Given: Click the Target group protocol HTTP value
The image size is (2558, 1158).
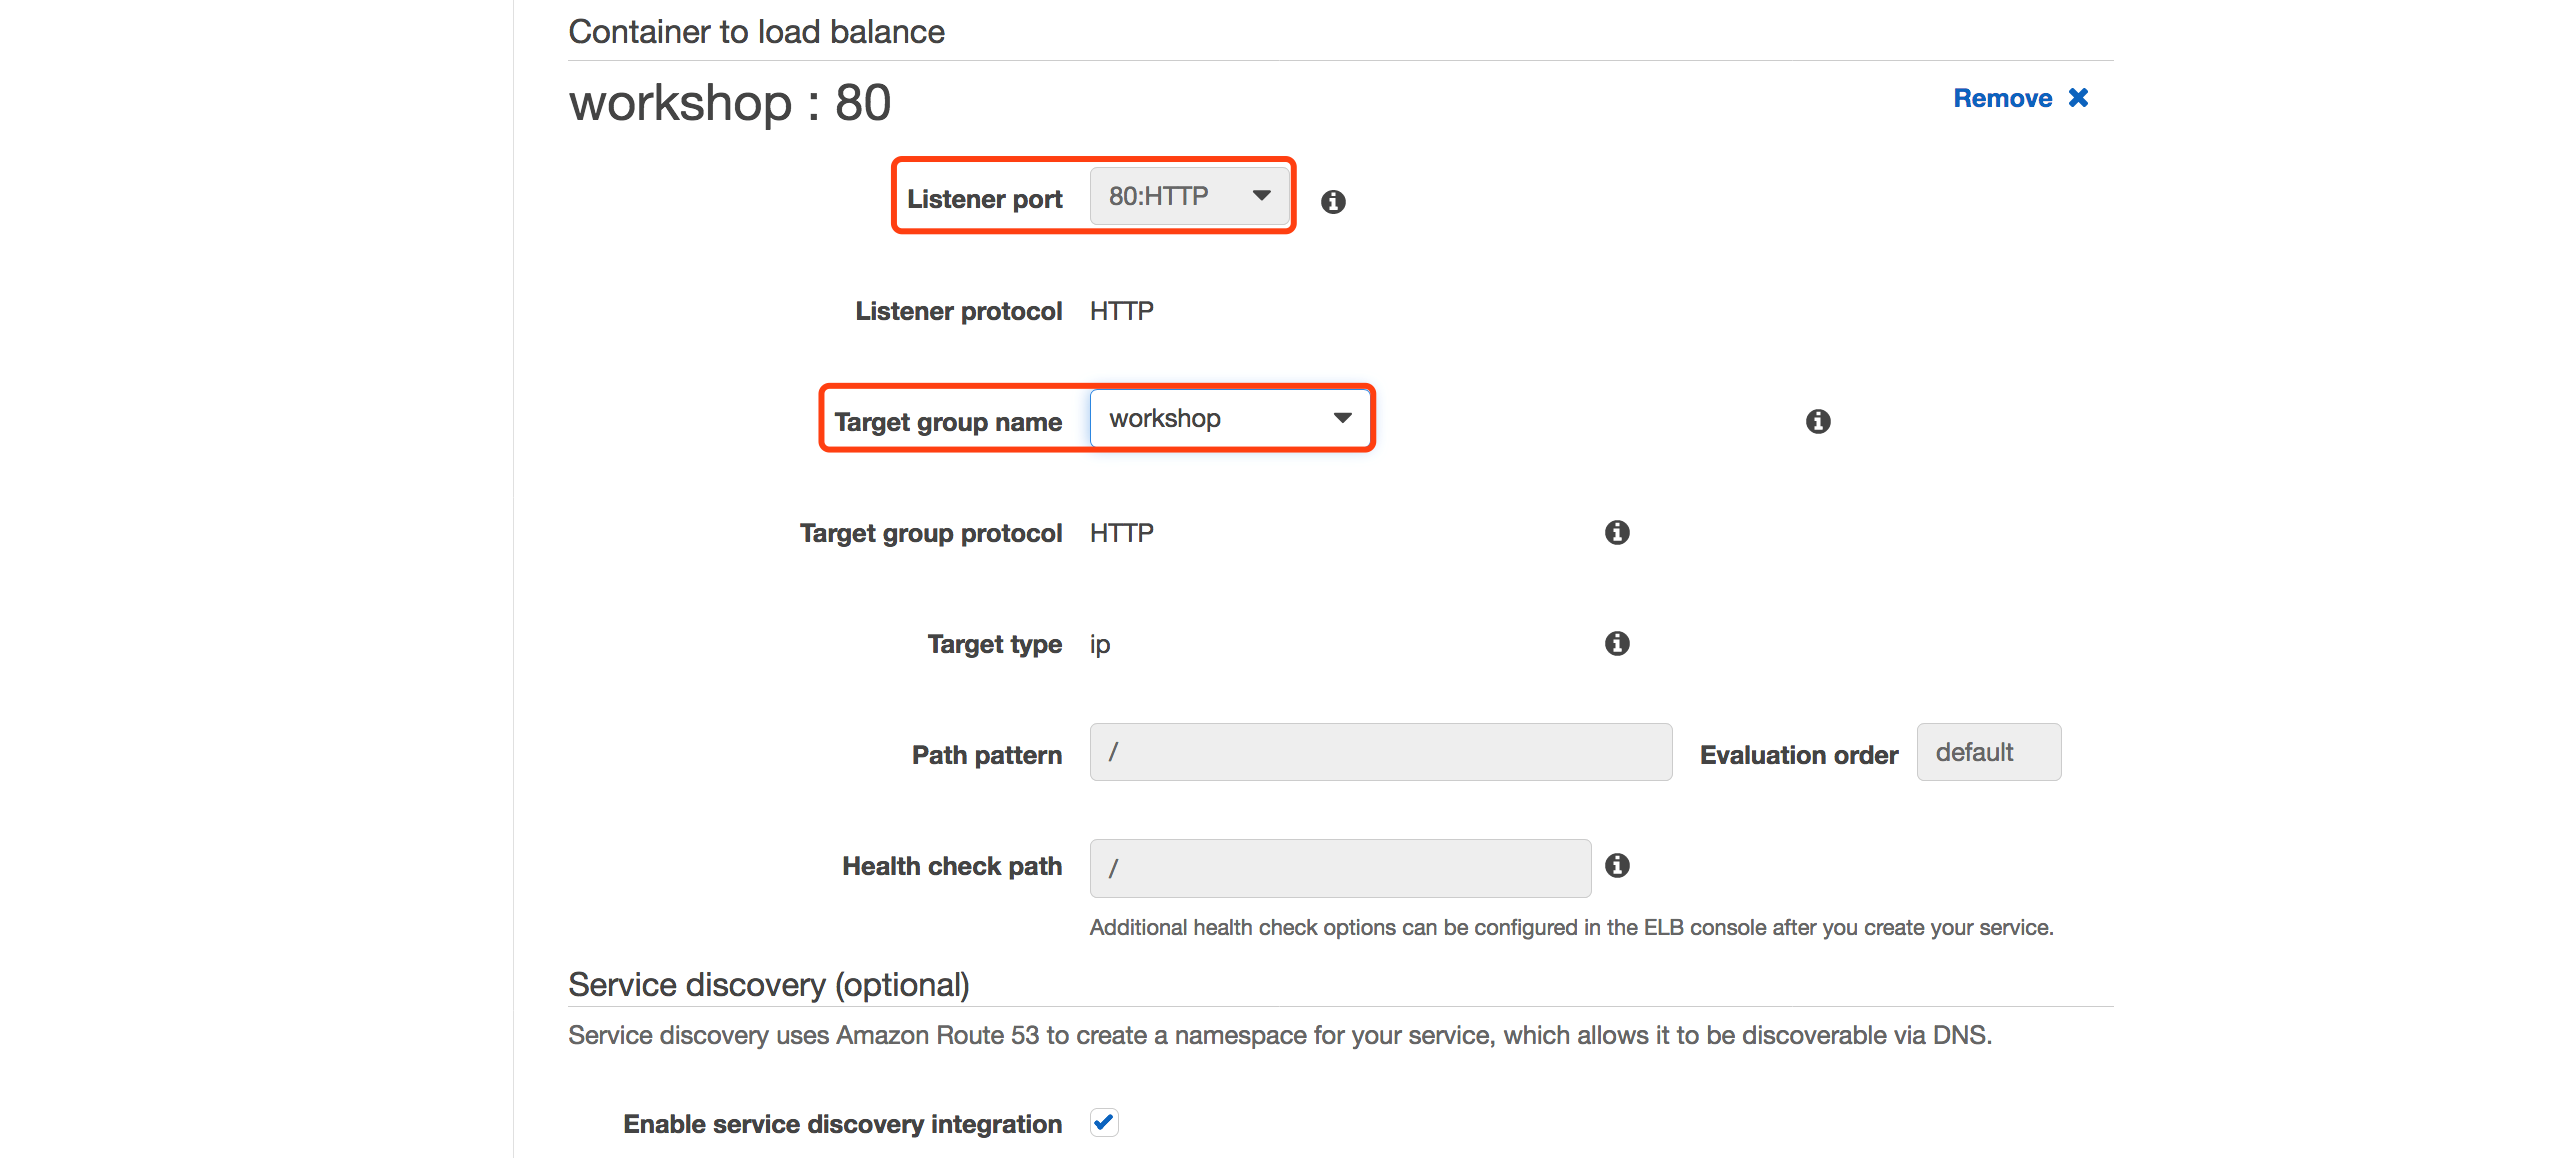Looking at the screenshot, I should (1121, 533).
